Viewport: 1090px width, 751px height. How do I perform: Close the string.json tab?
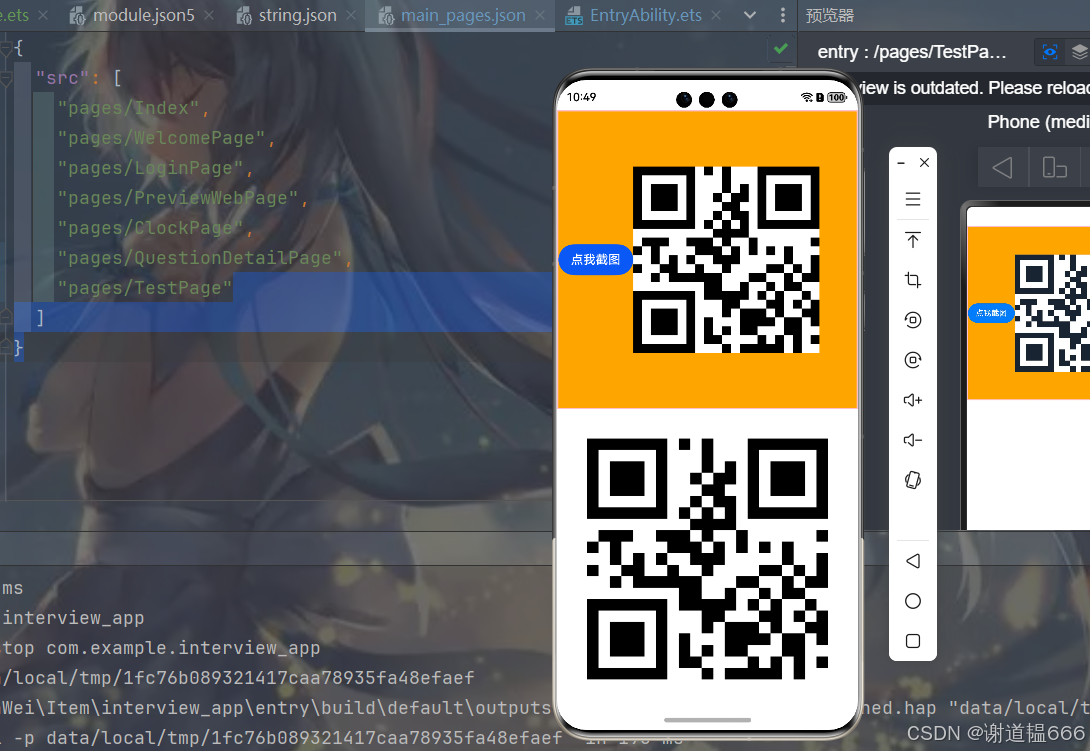point(350,15)
